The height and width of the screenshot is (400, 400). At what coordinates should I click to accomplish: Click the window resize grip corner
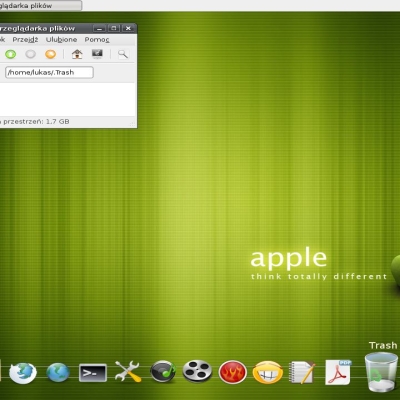[133, 124]
